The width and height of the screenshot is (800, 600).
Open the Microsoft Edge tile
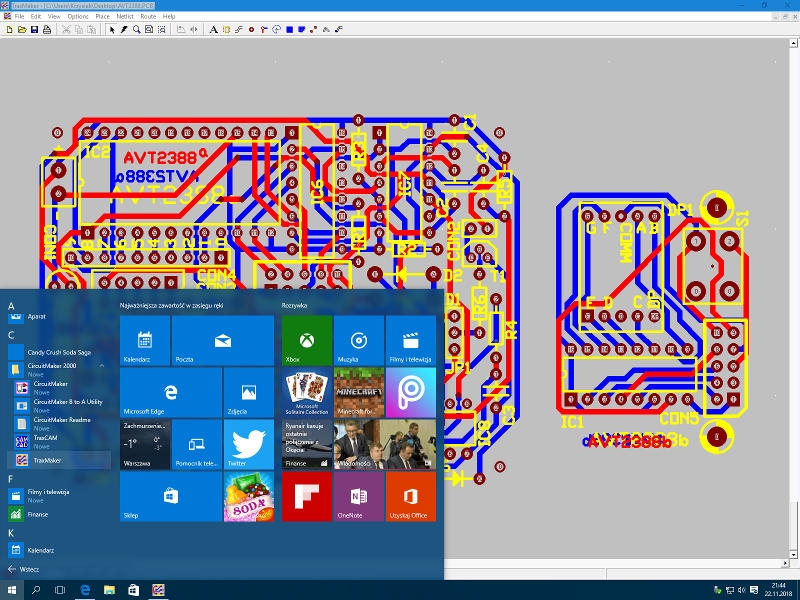(x=171, y=392)
